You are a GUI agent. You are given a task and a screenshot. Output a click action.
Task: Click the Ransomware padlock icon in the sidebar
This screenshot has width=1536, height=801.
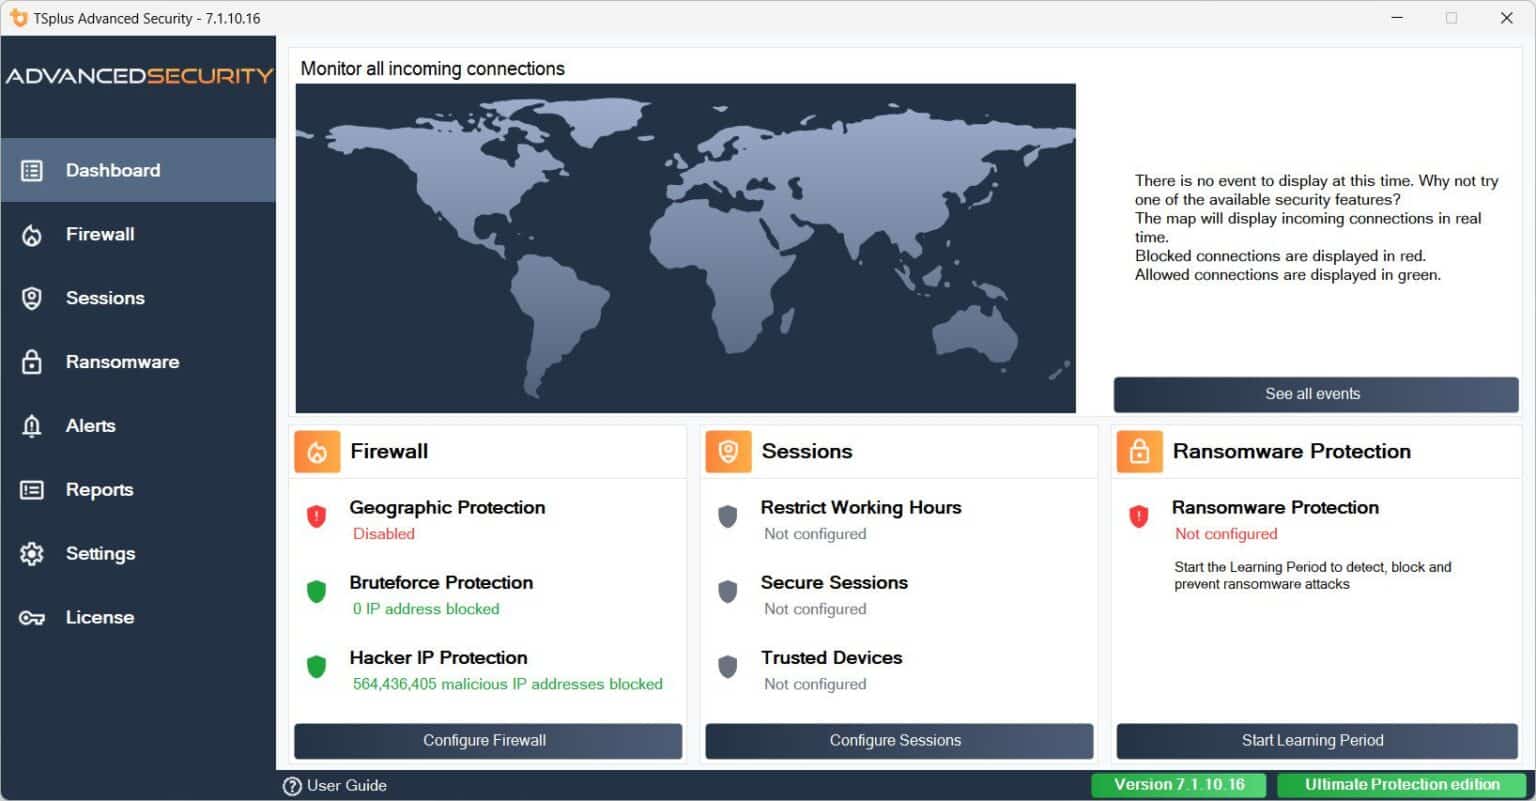31,362
